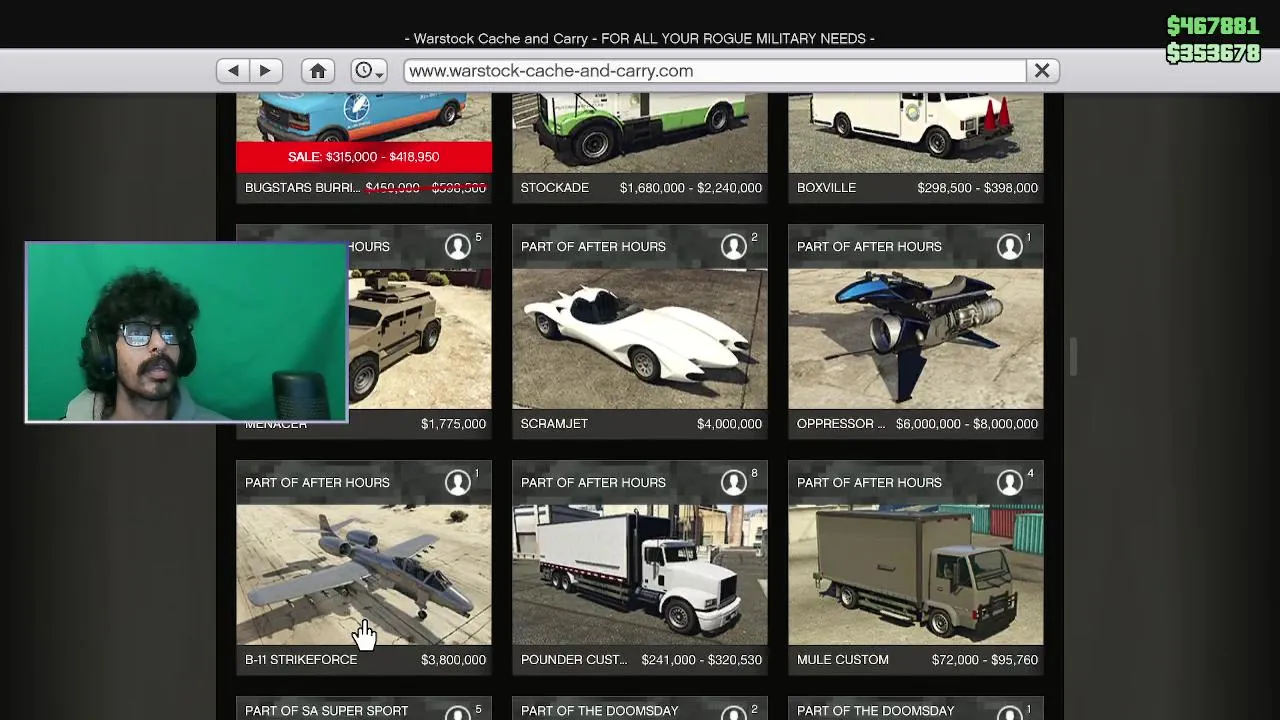Go back with the browser back arrow
Screen dimensions: 1280x720
tap(233, 71)
